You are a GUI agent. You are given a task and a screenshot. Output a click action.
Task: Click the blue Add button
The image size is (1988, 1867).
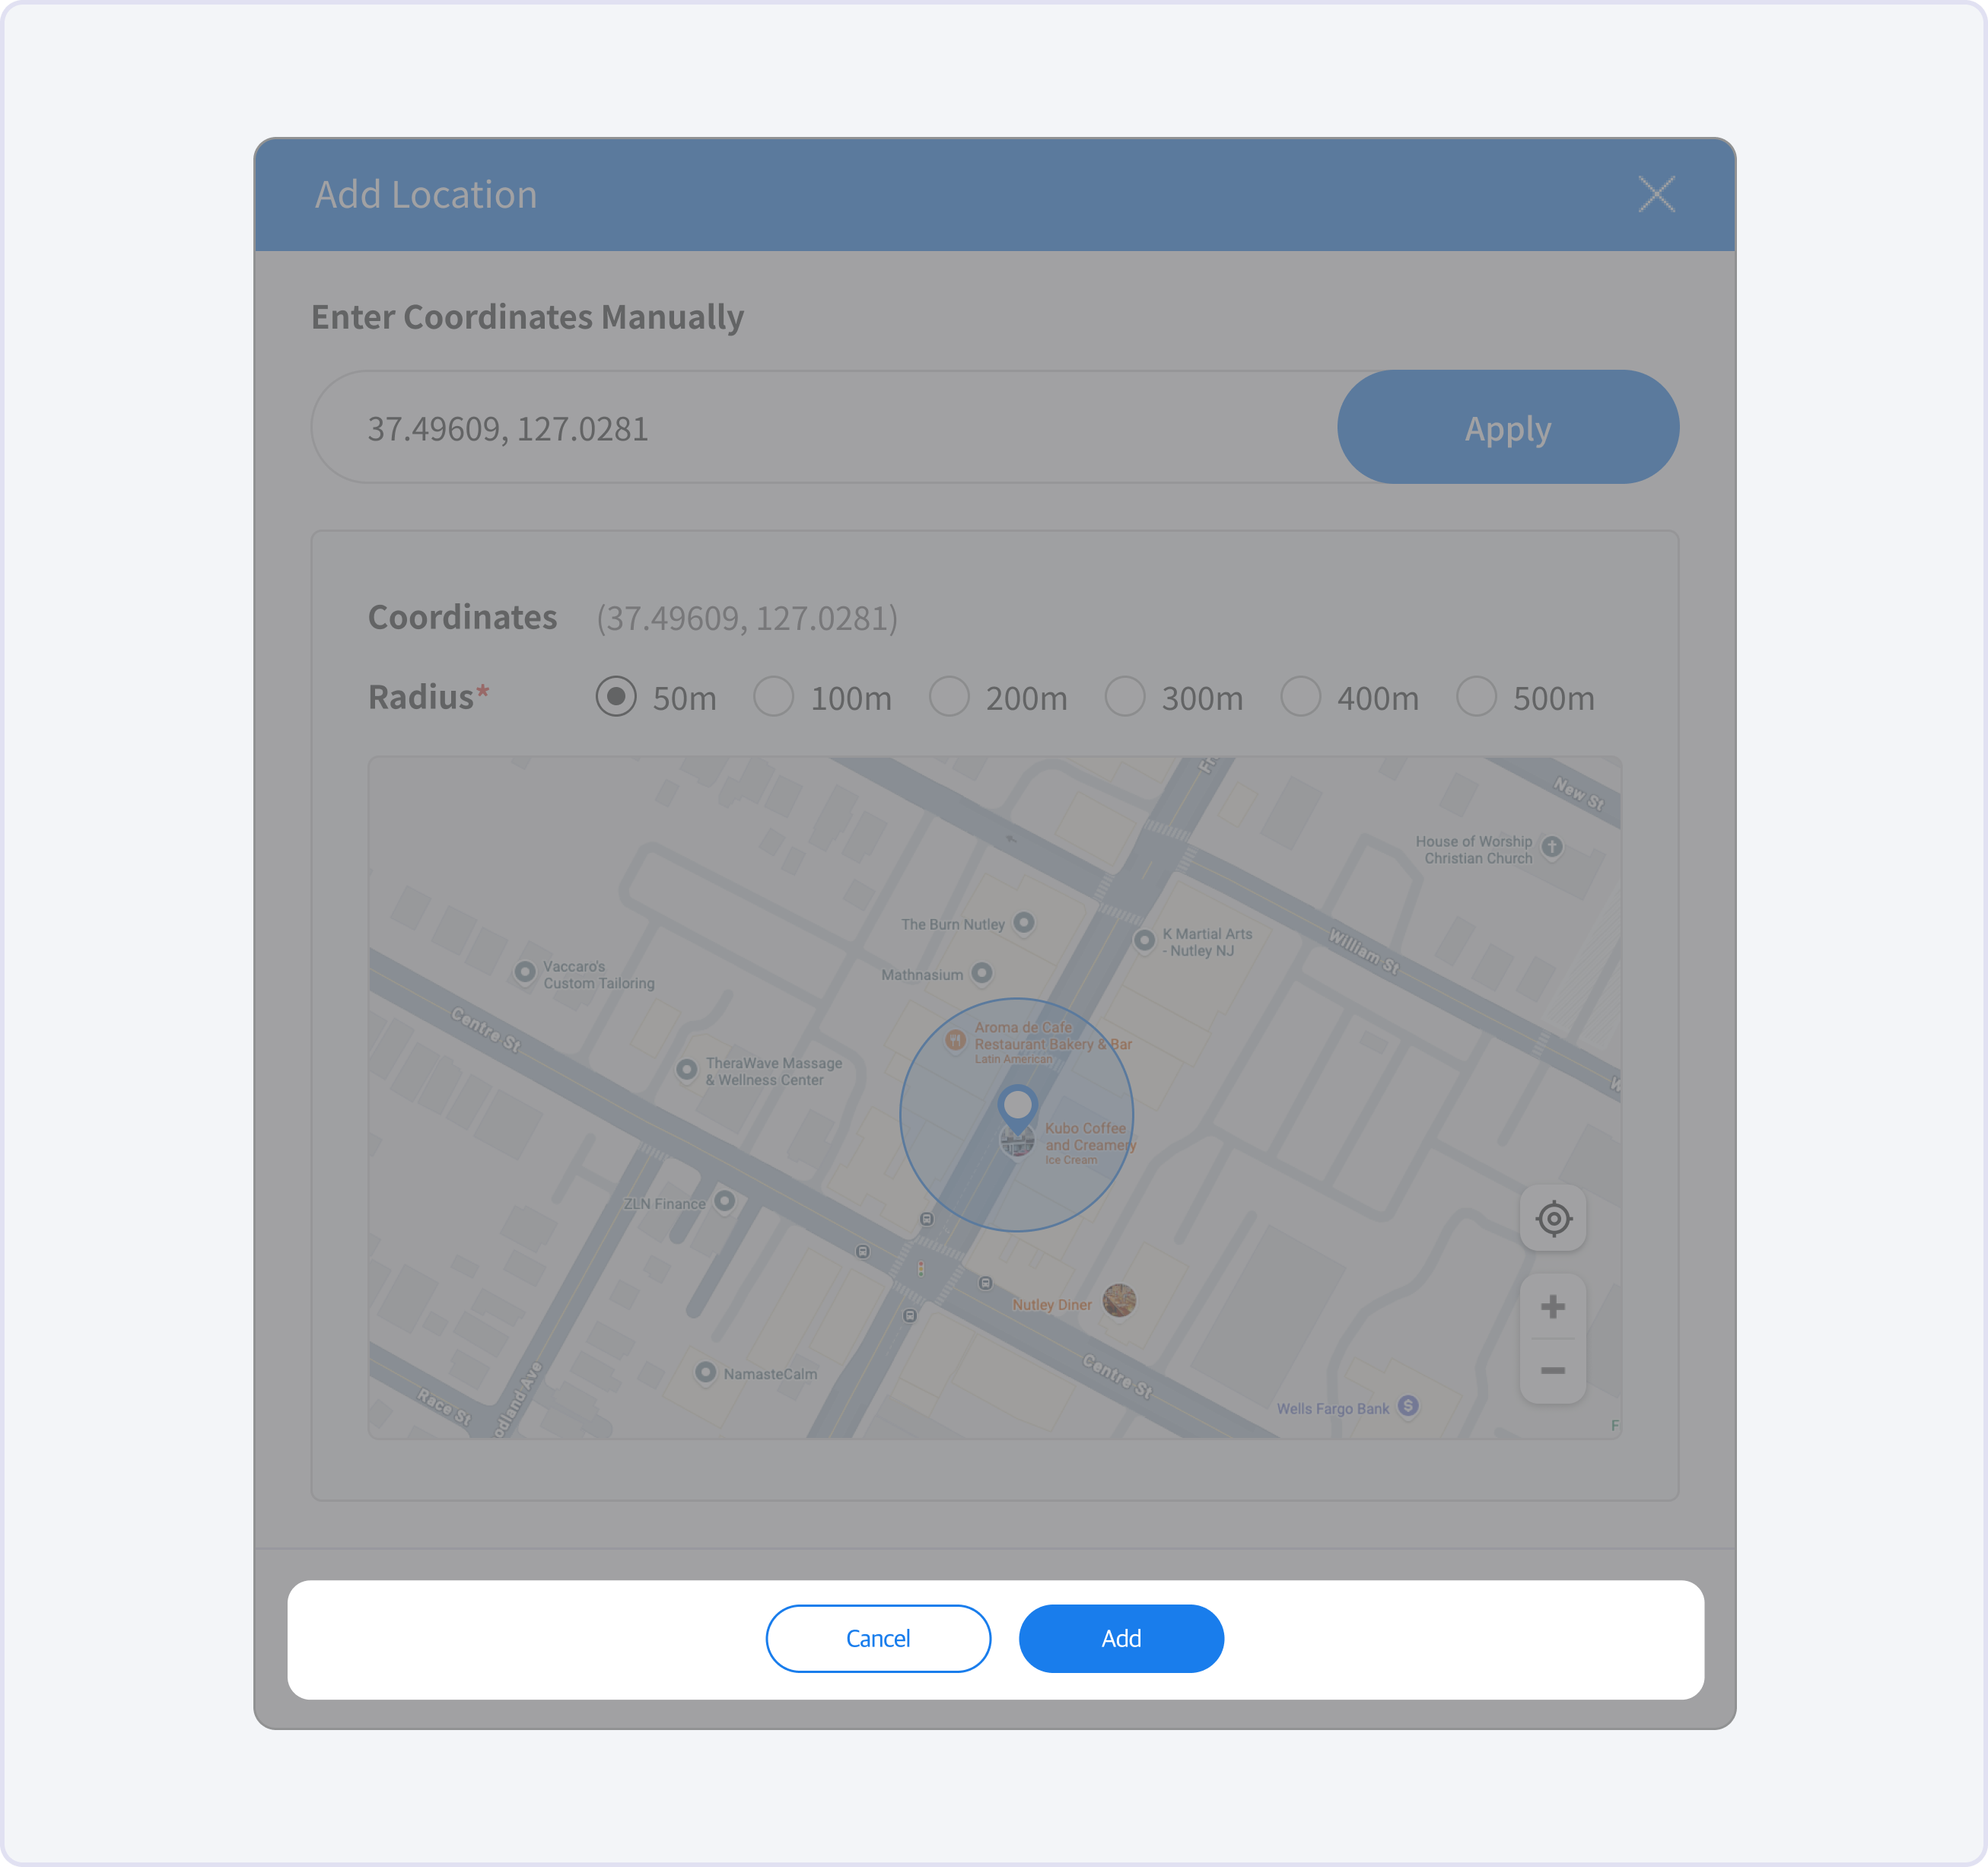coord(1120,1638)
